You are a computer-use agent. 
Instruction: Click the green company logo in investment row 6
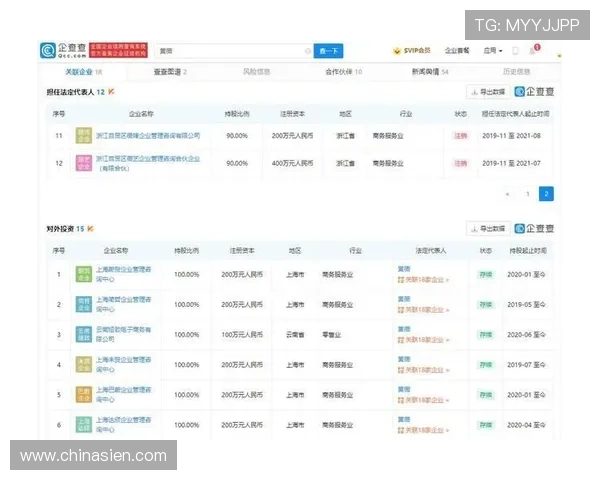[84, 424]
